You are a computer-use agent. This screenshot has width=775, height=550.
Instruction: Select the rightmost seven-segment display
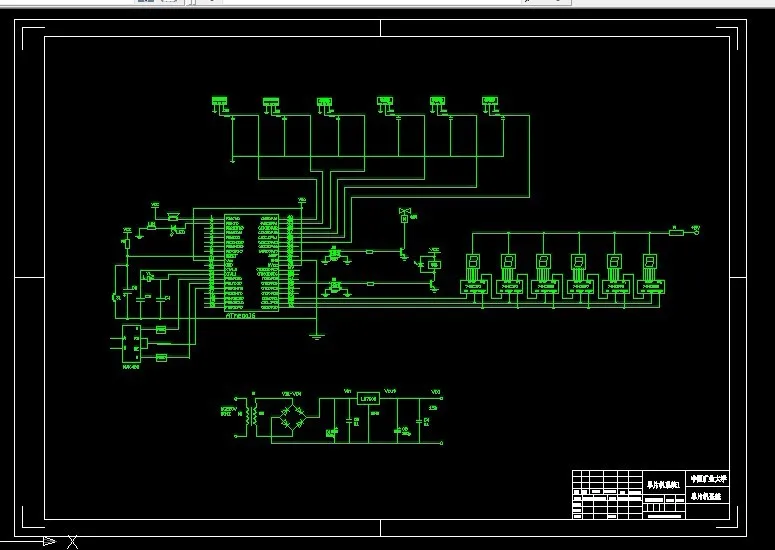coord(650,261)
